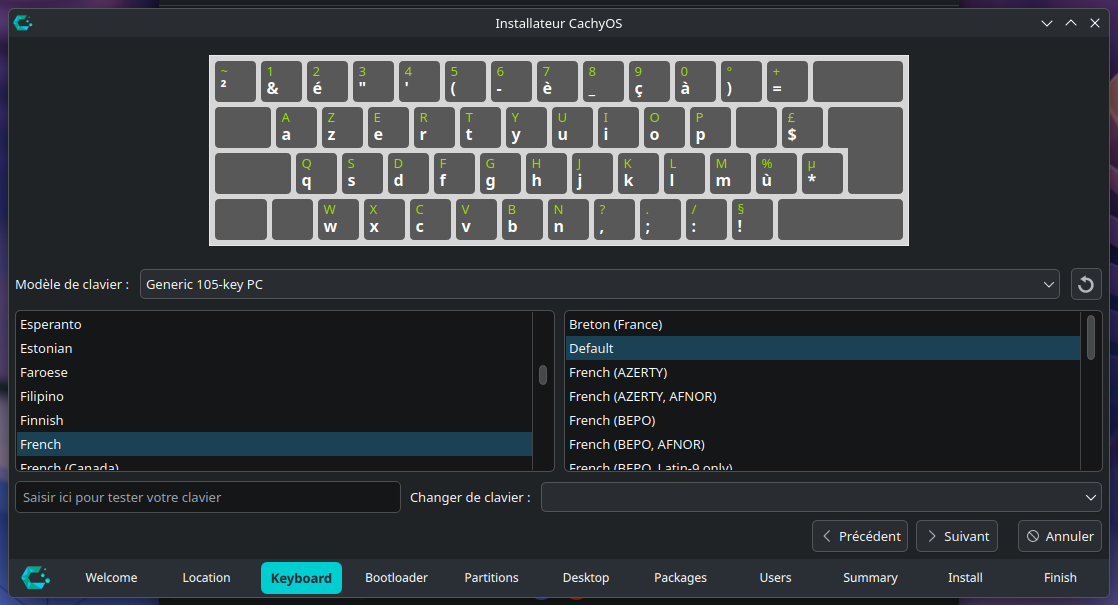This screenshot has width=1118, height=605.
Task: Cancel installation with Annuler button
Action: [x=1060, y=536]
